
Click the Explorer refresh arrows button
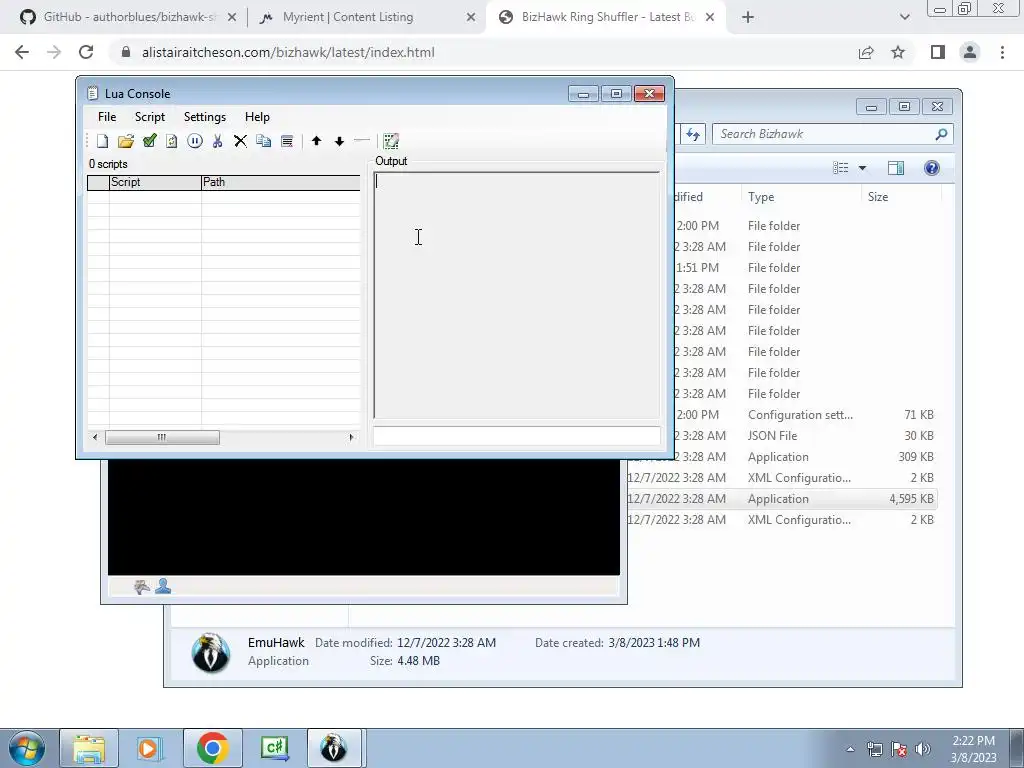(x=693, y=135)
